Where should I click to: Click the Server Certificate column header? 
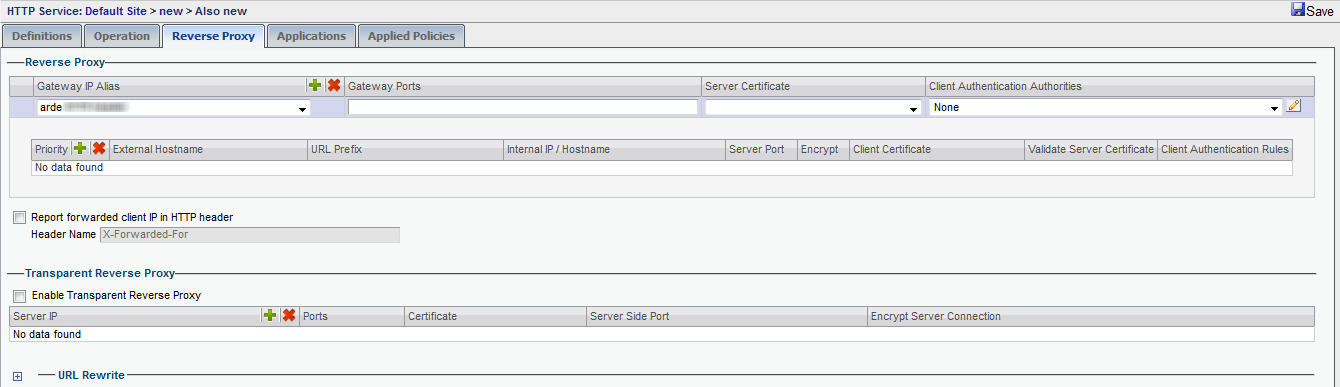[747, 86]
